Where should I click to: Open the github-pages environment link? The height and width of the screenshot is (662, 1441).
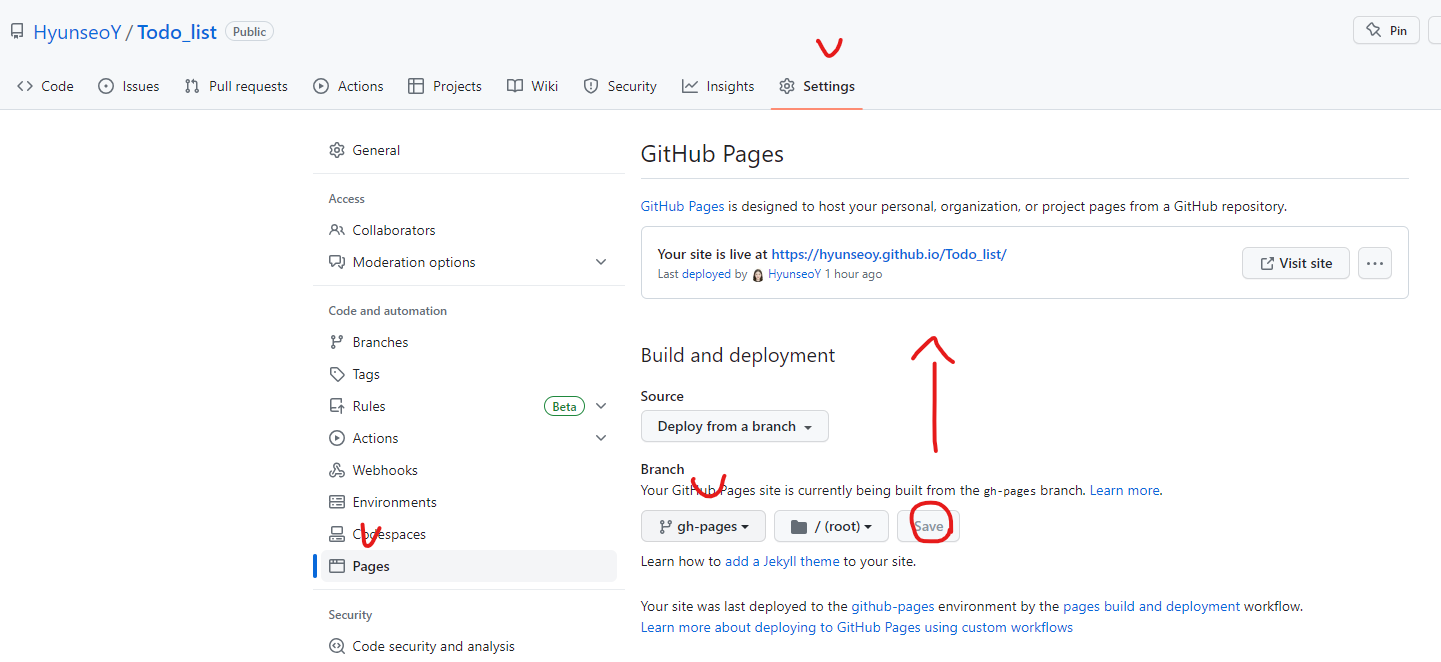[893, 606]
